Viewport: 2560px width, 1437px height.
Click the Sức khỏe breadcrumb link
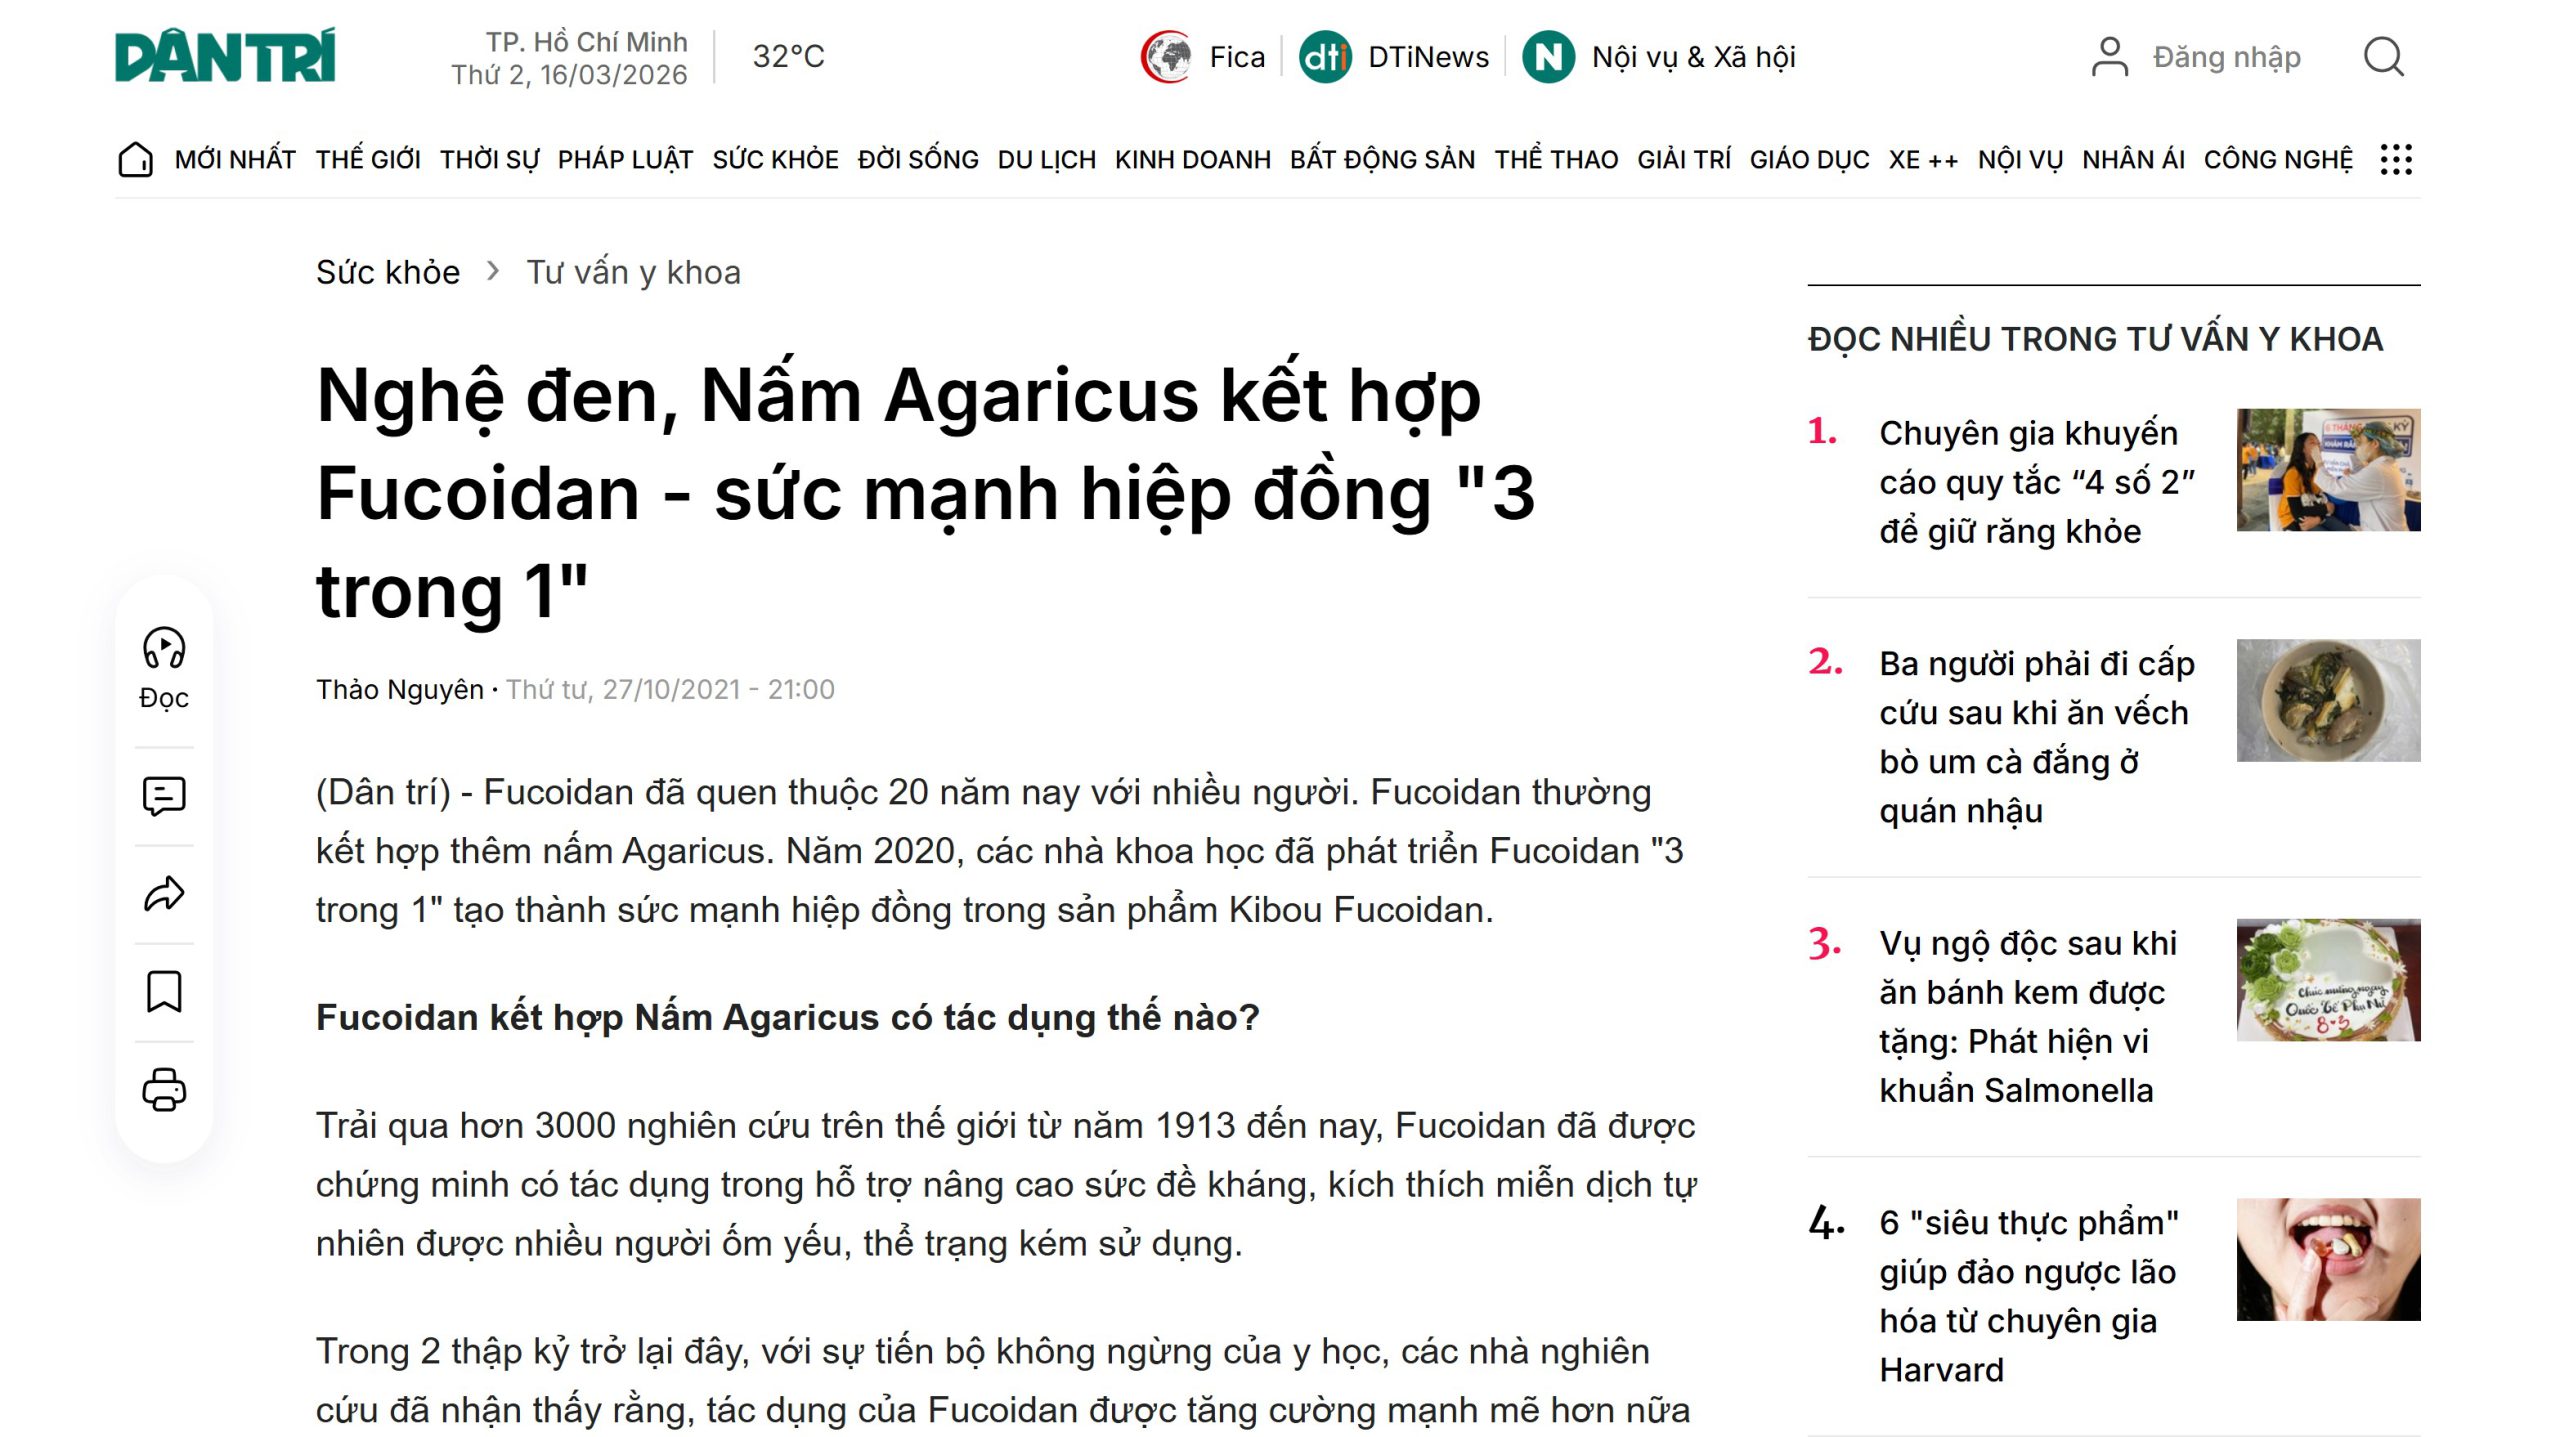388,272
